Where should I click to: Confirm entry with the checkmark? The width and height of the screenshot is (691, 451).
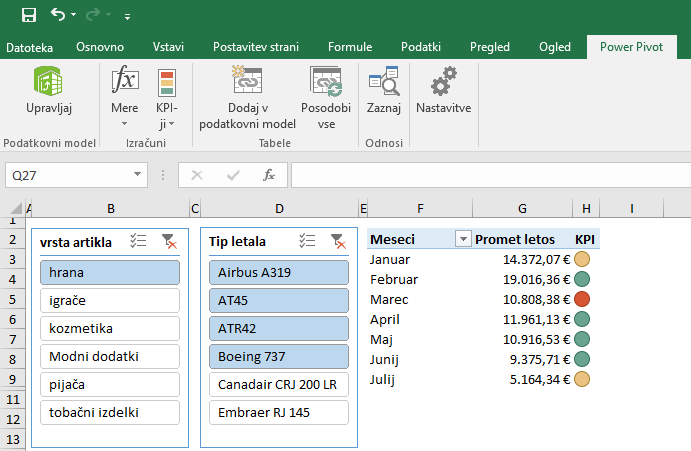point(233,175)
